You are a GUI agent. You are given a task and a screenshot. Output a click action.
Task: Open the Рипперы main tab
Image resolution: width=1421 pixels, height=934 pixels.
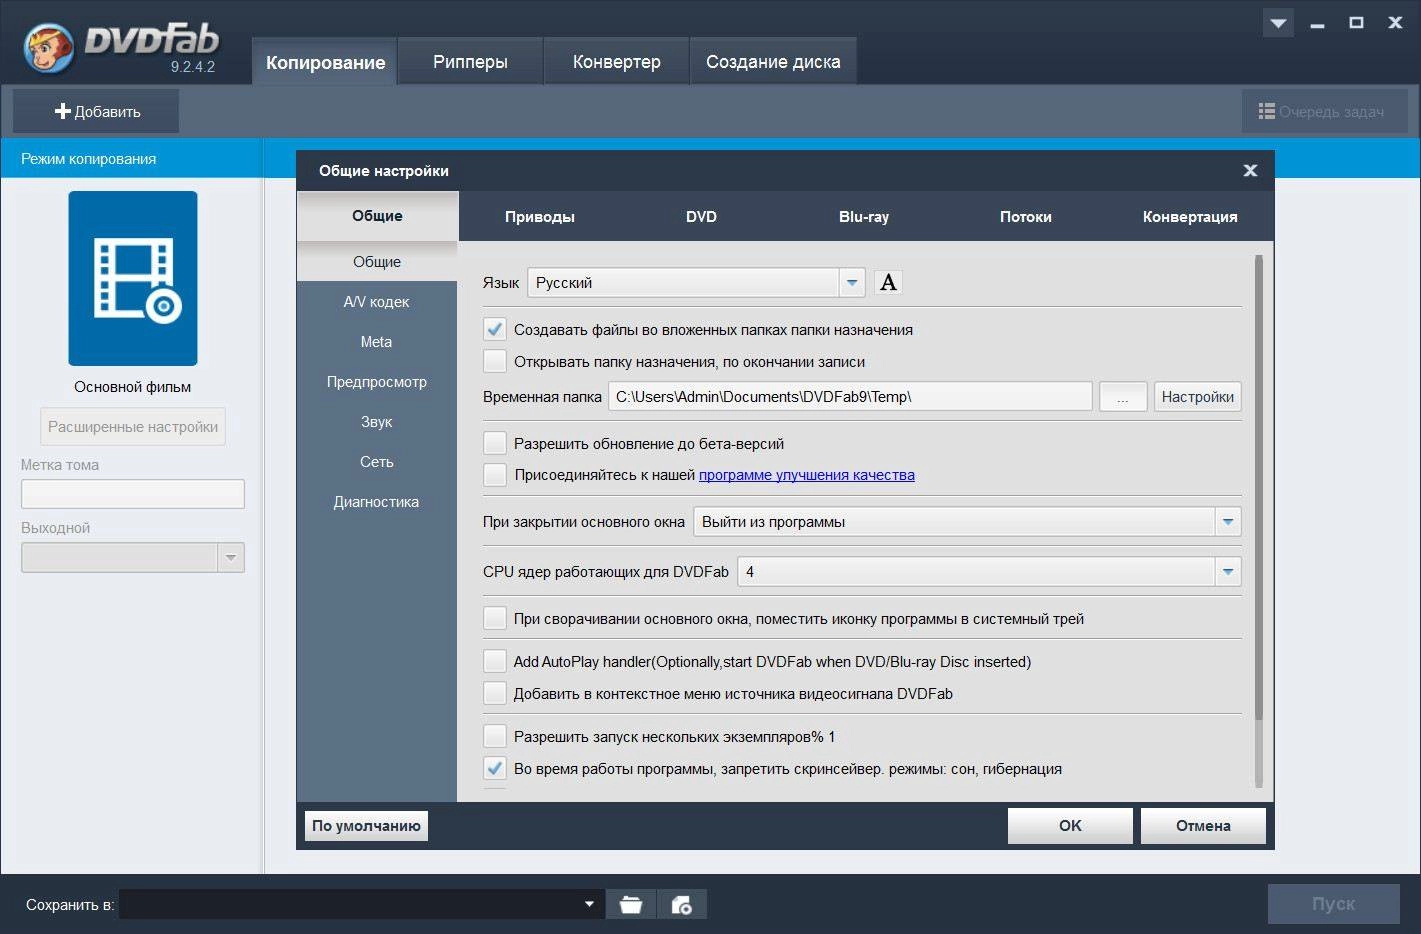(470, 62)
